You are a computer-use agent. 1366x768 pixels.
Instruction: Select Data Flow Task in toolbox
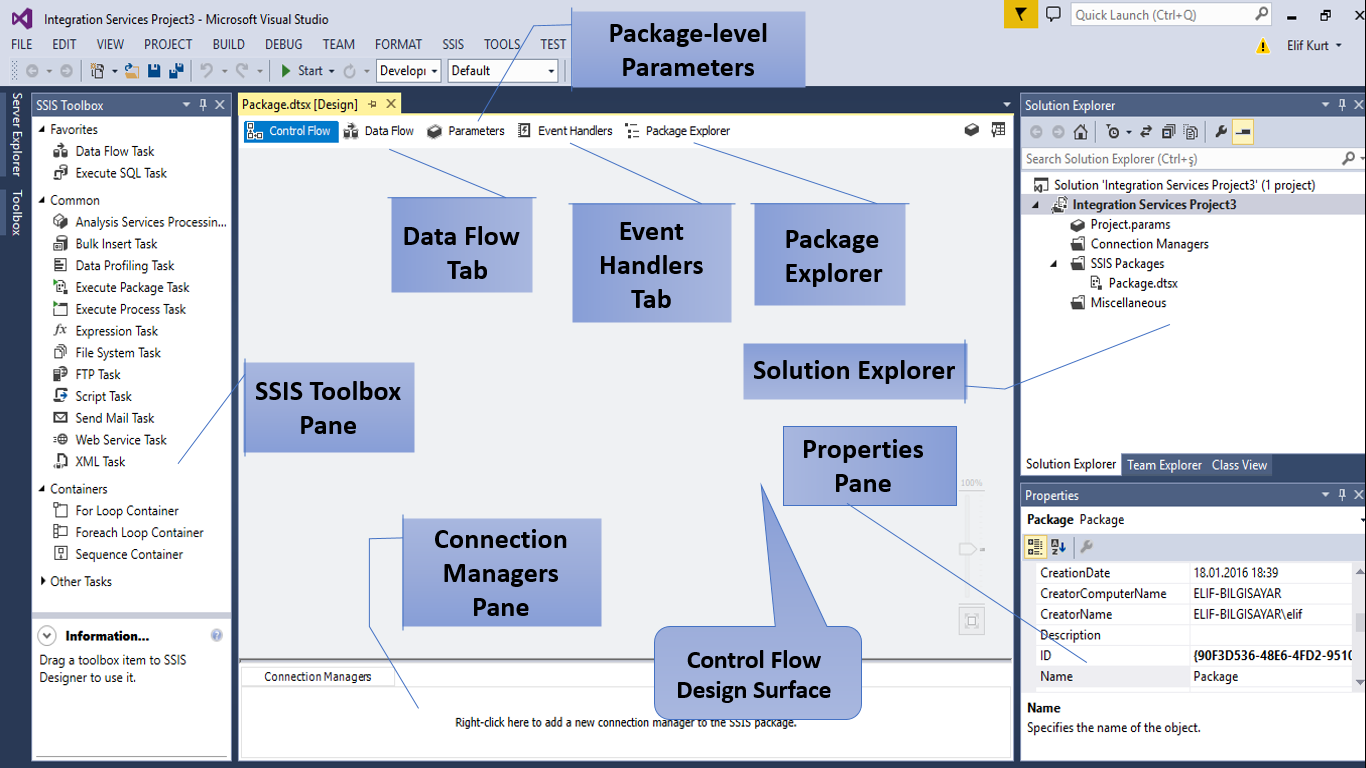(x=114, y=151)
